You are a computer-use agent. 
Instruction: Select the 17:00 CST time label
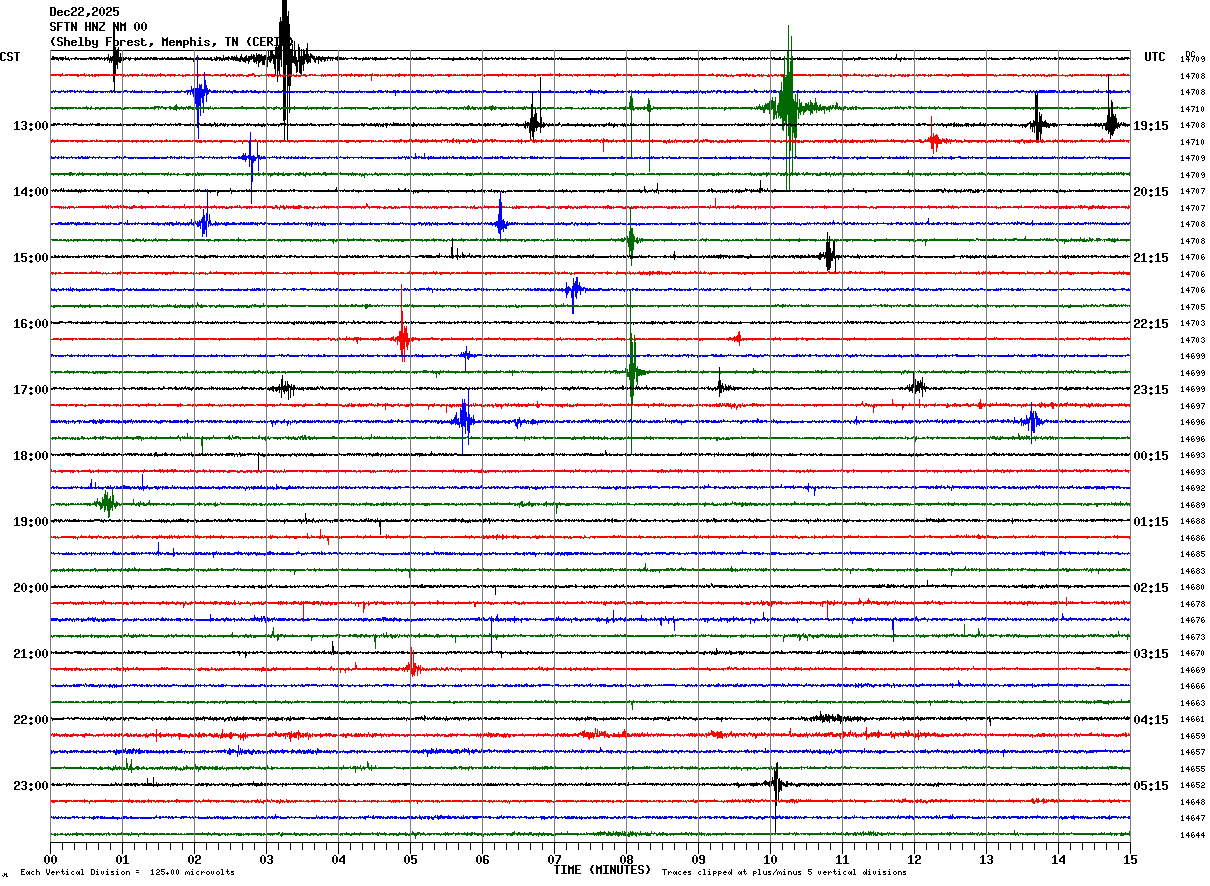click(30, 390)
